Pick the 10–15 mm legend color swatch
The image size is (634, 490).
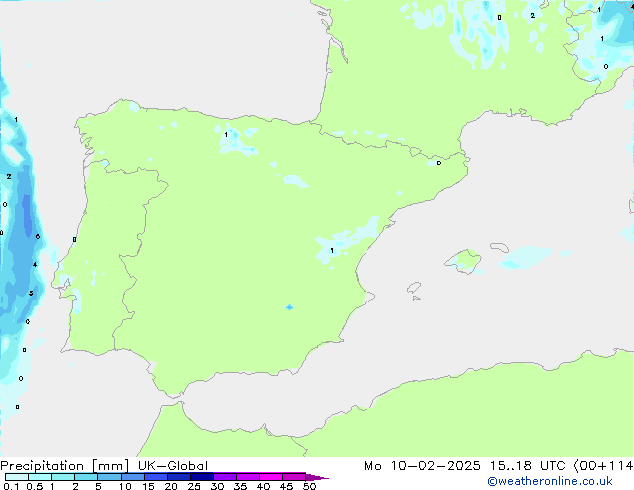(132, 477)
